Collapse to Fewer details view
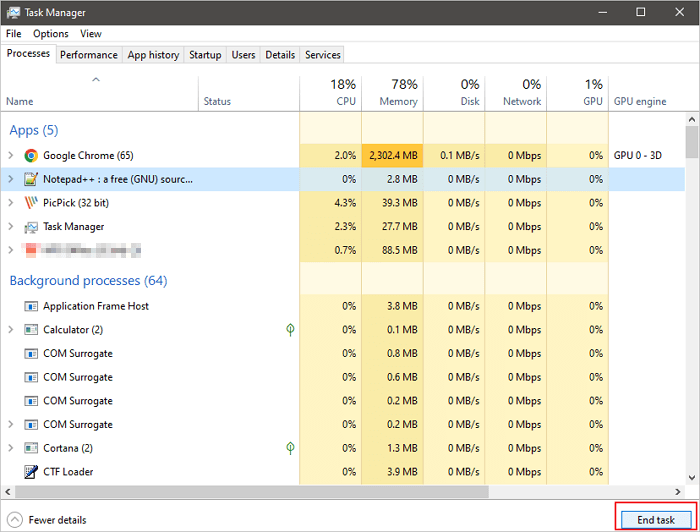The width and height of the screenshot is (700, 532). (x=48, y=520)
